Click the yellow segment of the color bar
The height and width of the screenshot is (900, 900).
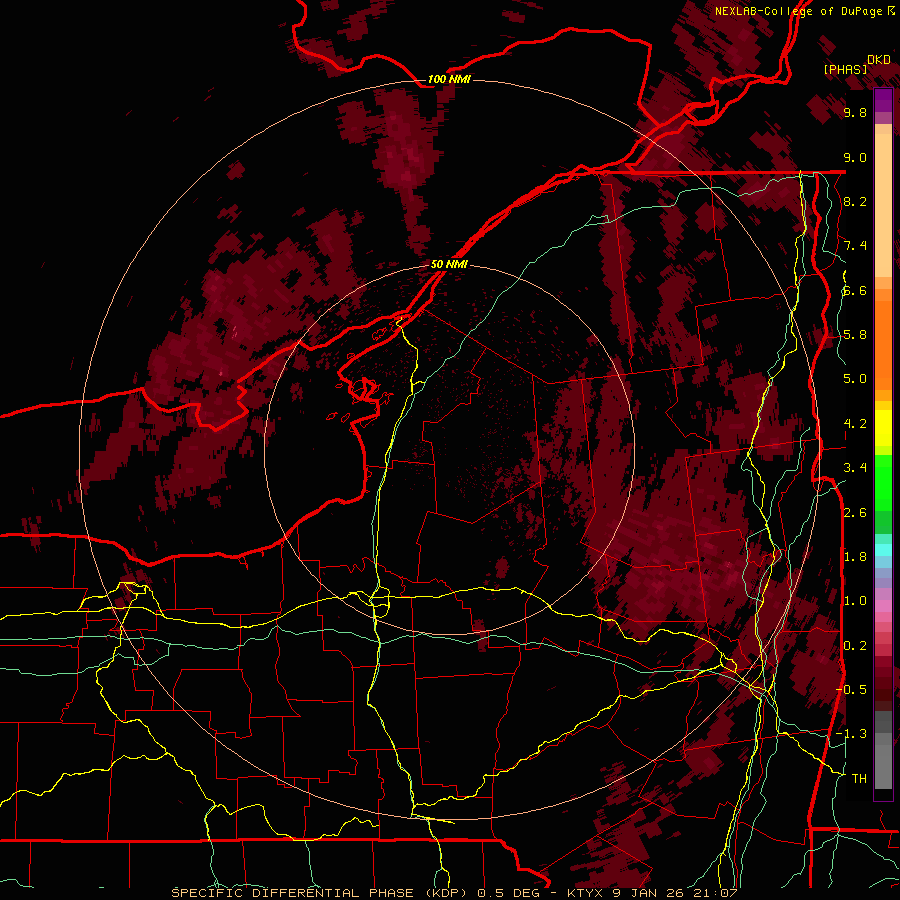tap(883, 428)
